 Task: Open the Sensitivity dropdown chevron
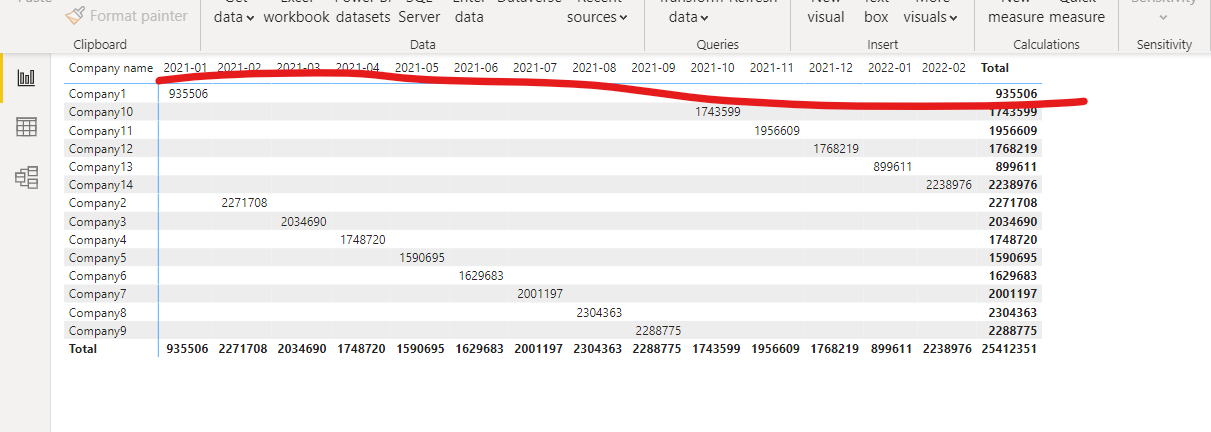(1163, 17)
